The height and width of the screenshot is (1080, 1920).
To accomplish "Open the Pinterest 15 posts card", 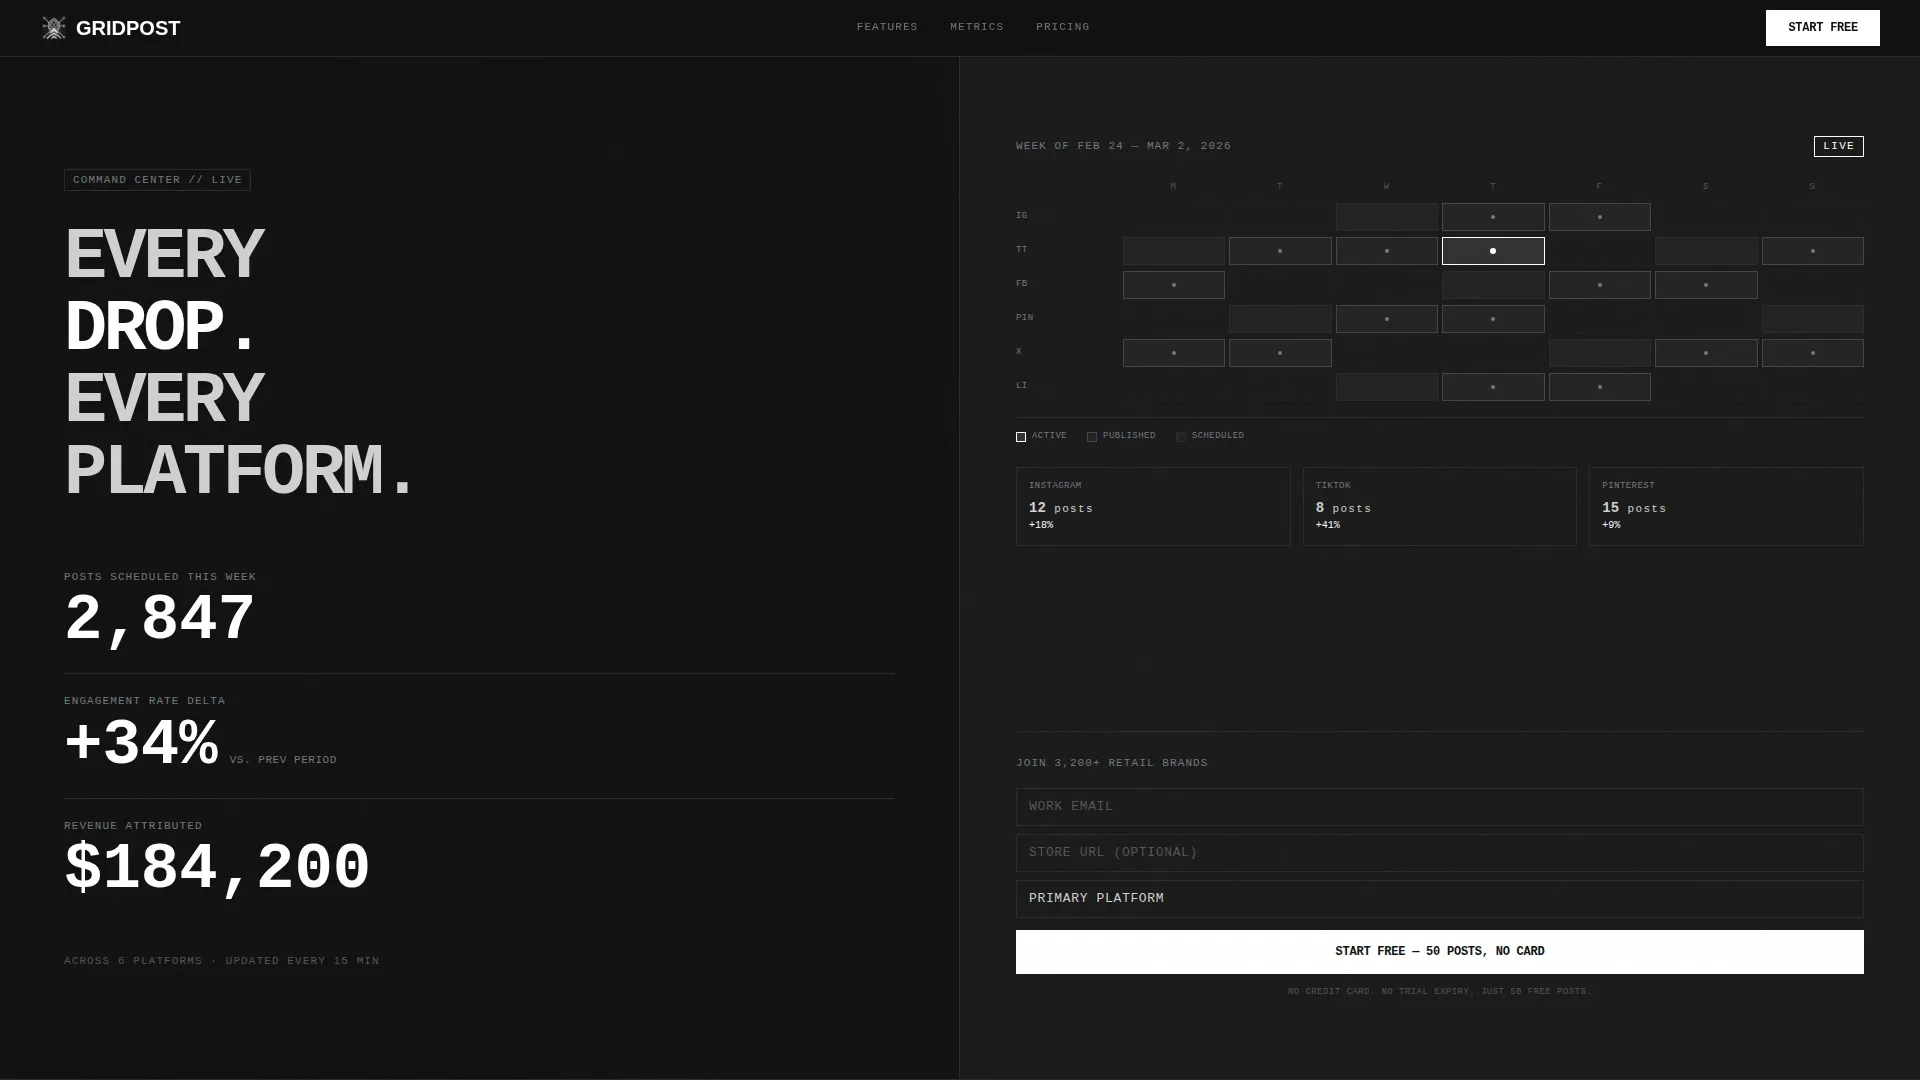I will click(1726, 506).
